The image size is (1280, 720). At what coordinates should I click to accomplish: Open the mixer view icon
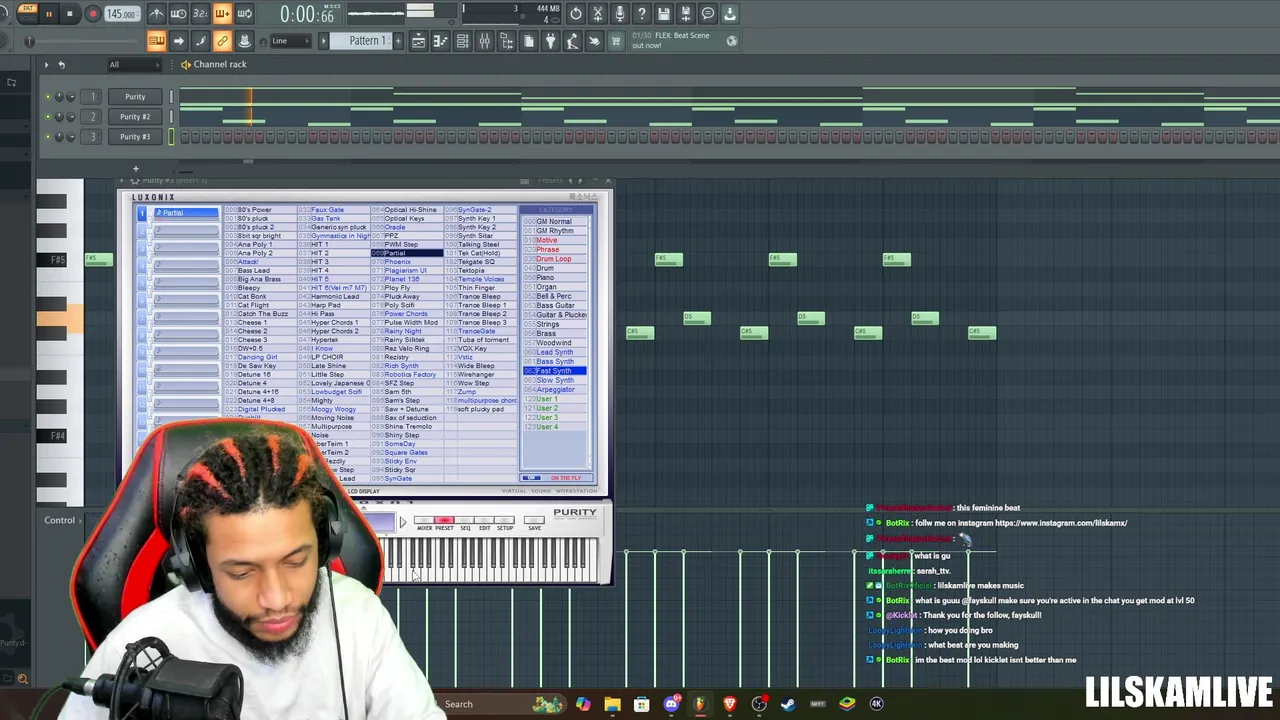click(x=484, y=41)
